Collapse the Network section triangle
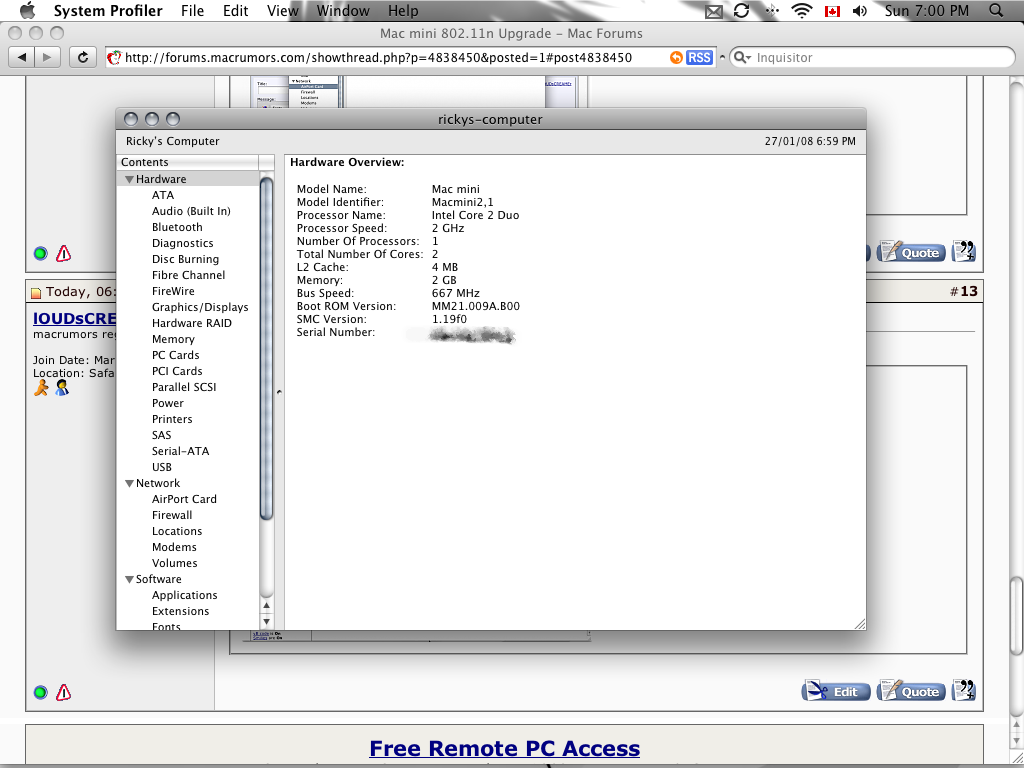Image resolution: width=1024 pixels, height=768 pixels. pyautogui.click(x=129, y=484)
